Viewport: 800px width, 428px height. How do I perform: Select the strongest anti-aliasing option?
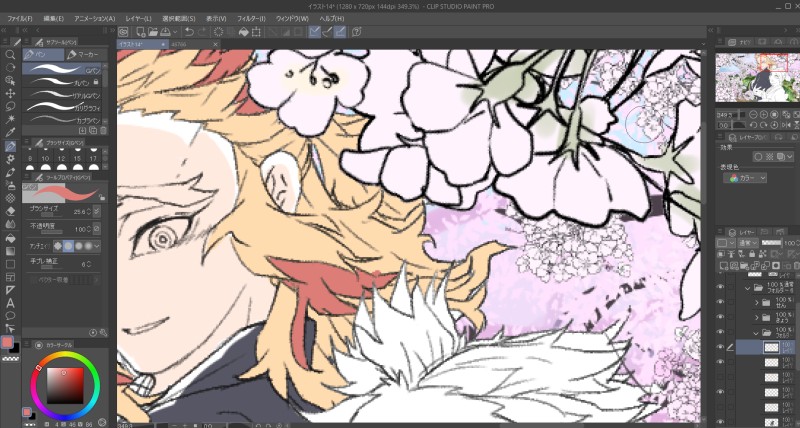(x=89, y=246)
